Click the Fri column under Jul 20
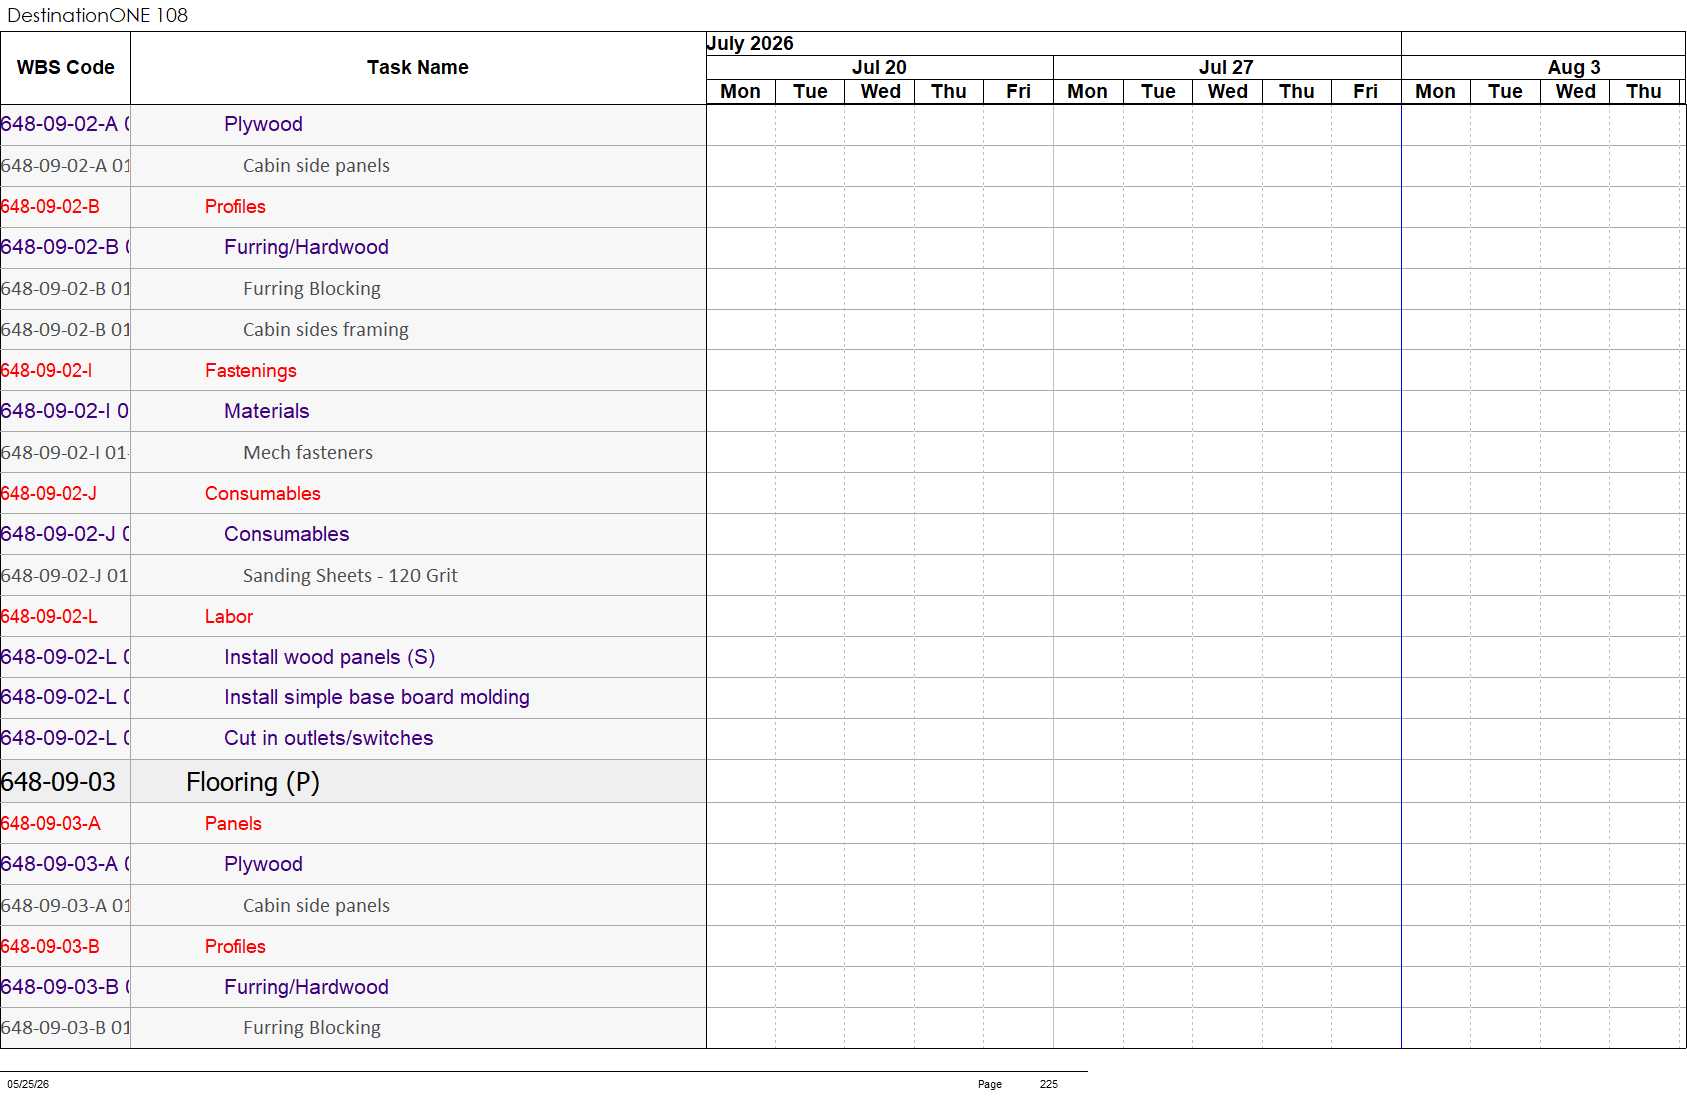Viewport: 1687px width, 1097px height. pos(1018,91)
